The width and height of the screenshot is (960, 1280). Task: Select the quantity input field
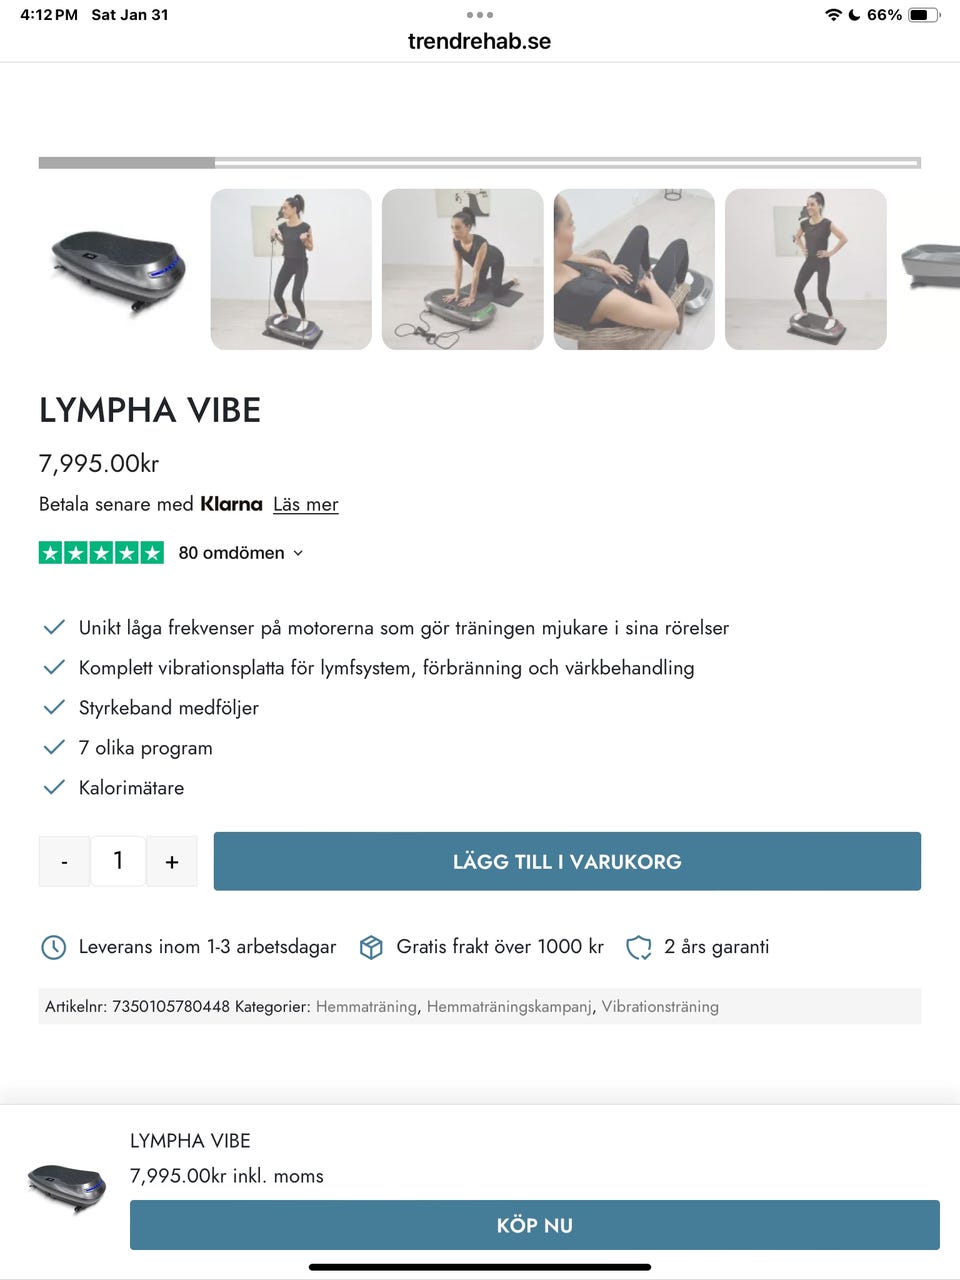click(x=118, y=861)
